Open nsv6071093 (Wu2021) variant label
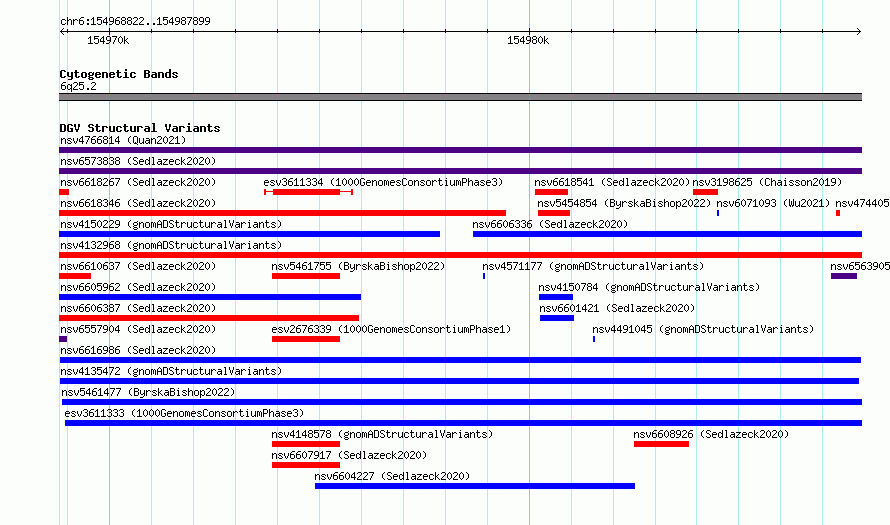The width and height of the screenshot is (890, 525). tap(773, 203)
